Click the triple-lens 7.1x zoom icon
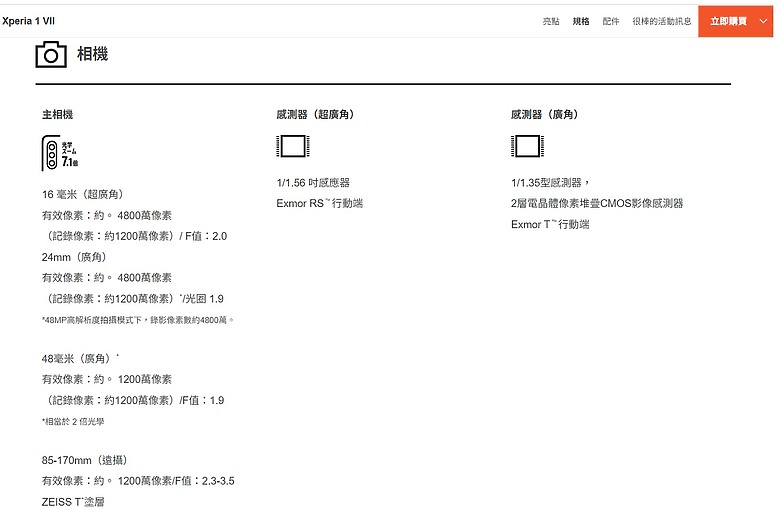 coord(60,153)
